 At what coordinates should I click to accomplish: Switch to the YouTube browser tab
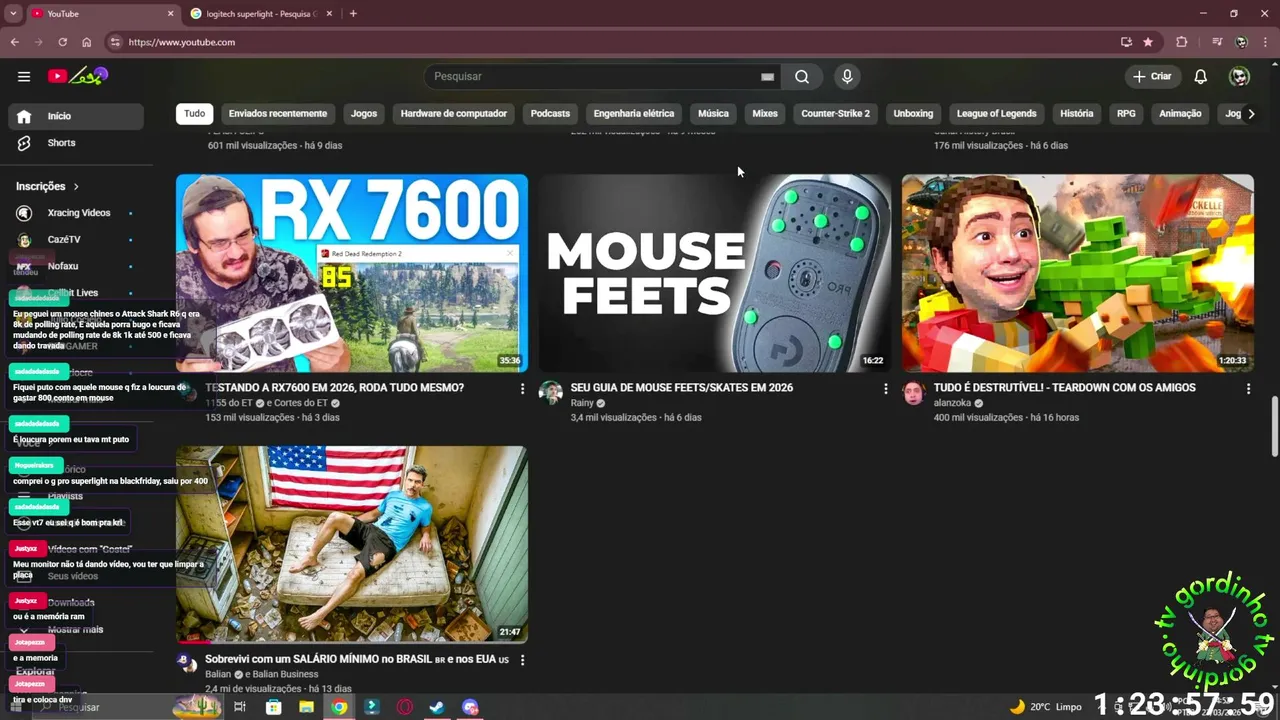[98, 14]
